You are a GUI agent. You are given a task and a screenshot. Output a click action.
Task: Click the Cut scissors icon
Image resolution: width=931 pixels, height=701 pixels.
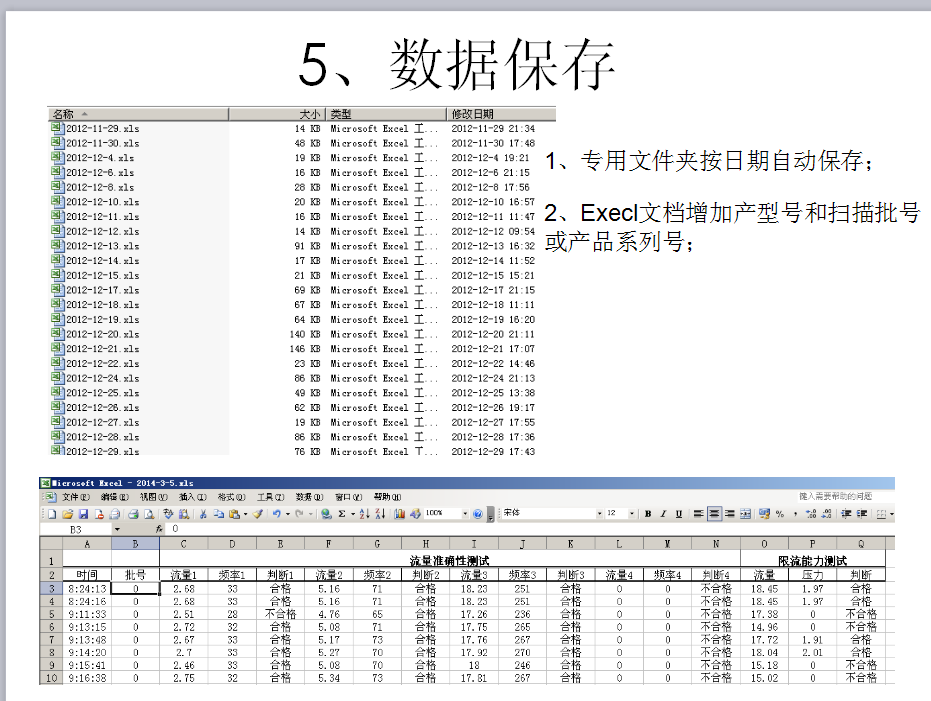coord(203,514)
